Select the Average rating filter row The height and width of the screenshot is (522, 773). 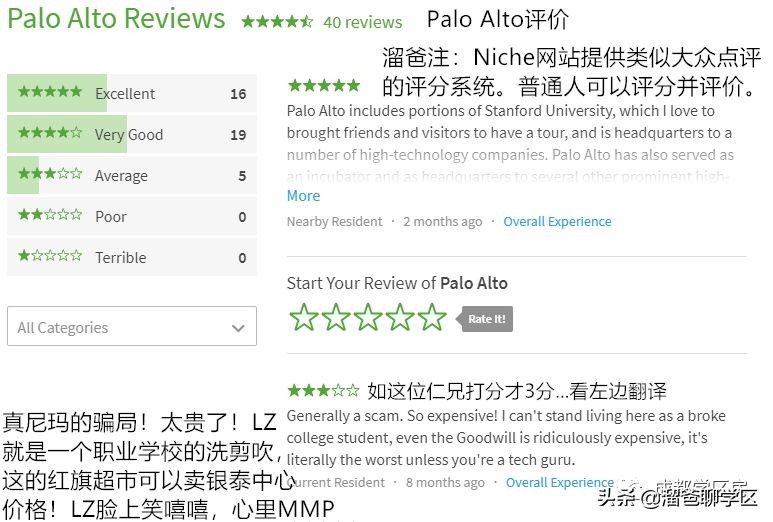132,175
